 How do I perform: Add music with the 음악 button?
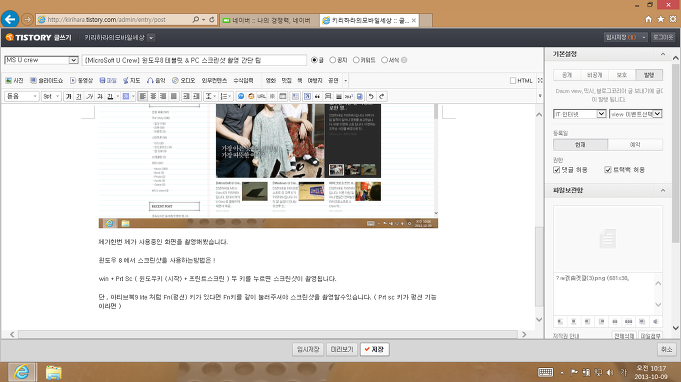(156, 81)
